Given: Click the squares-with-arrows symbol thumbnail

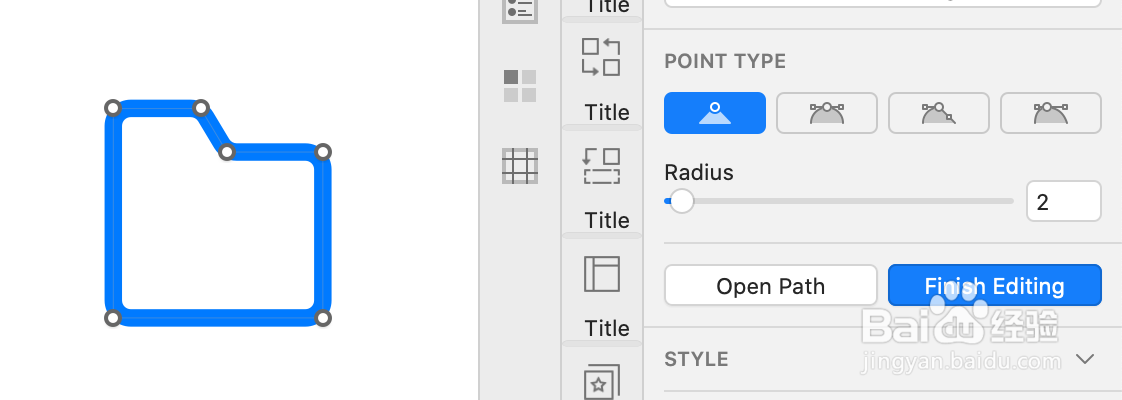Looking at the screenshot, I should click(x=601, y=58).
